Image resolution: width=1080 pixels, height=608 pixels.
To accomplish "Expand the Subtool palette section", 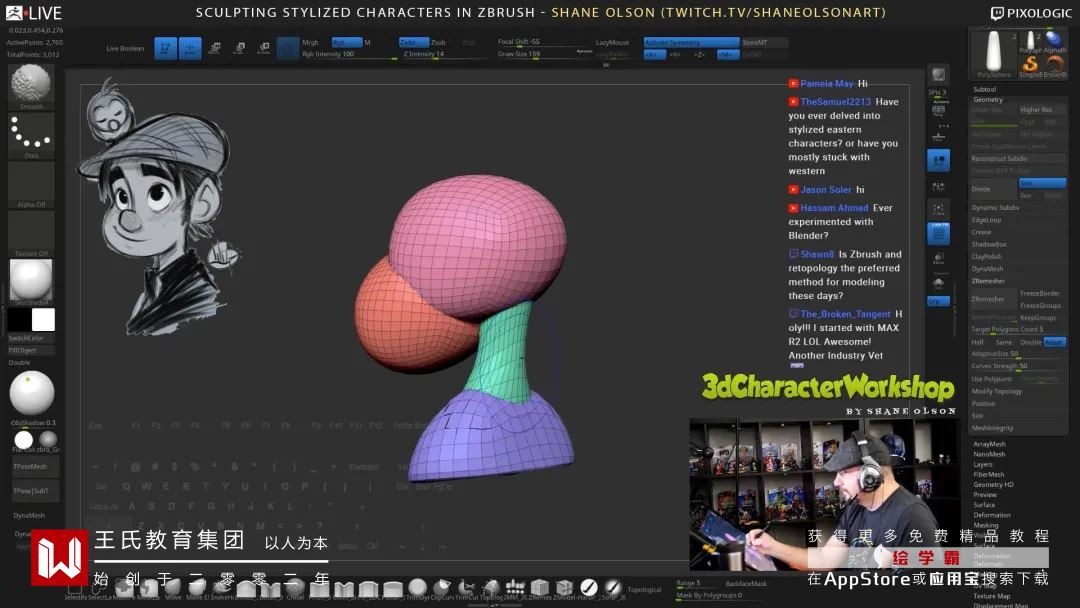I will pos(984,90).
